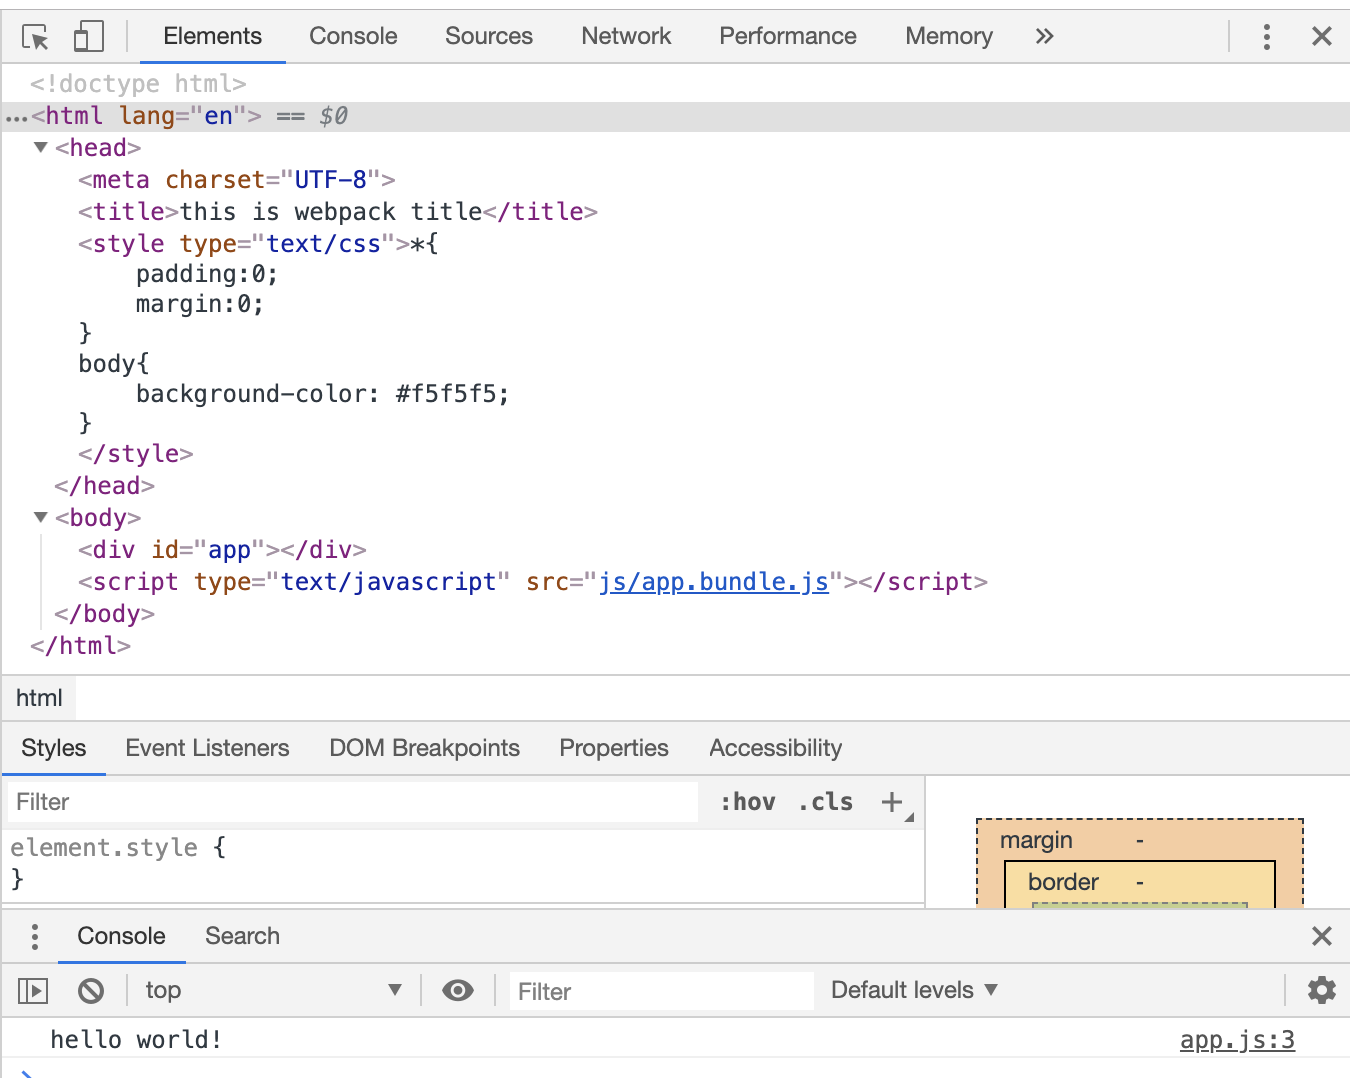Select the style type="text/css" node
Image resolution: width=1350 pixels, height=1078 pixels.
[x=258, y=244]
